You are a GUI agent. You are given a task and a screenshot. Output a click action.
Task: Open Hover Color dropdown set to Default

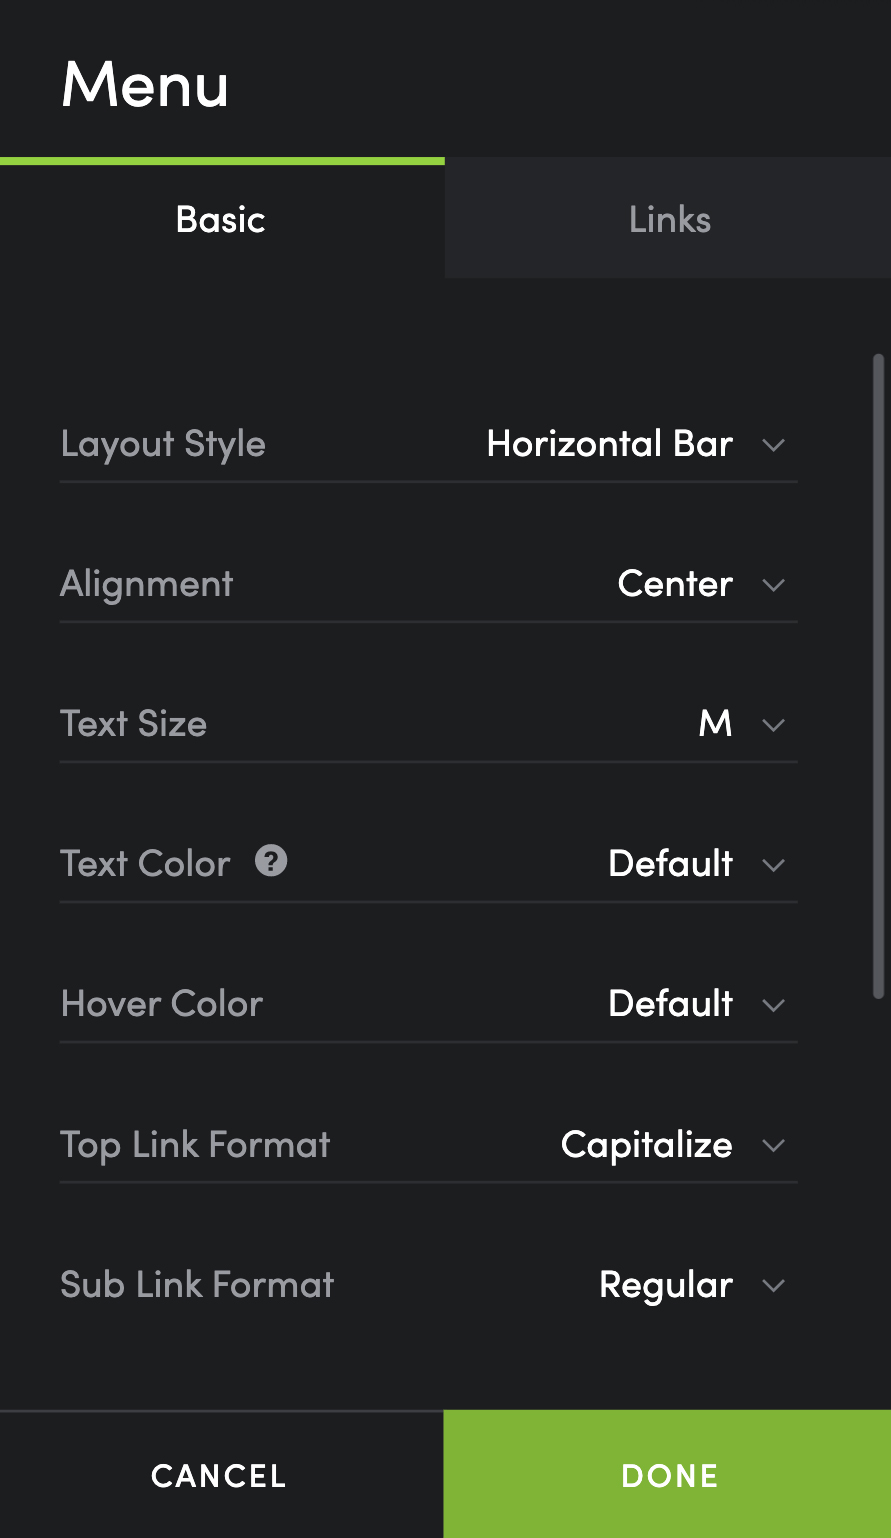click(696, 1004)
